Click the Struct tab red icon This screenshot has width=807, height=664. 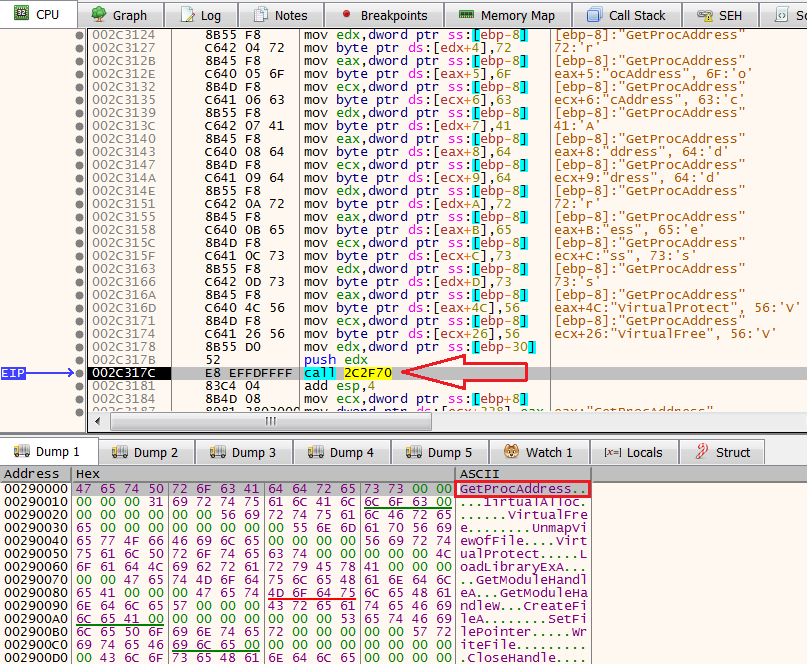(701, 451)
